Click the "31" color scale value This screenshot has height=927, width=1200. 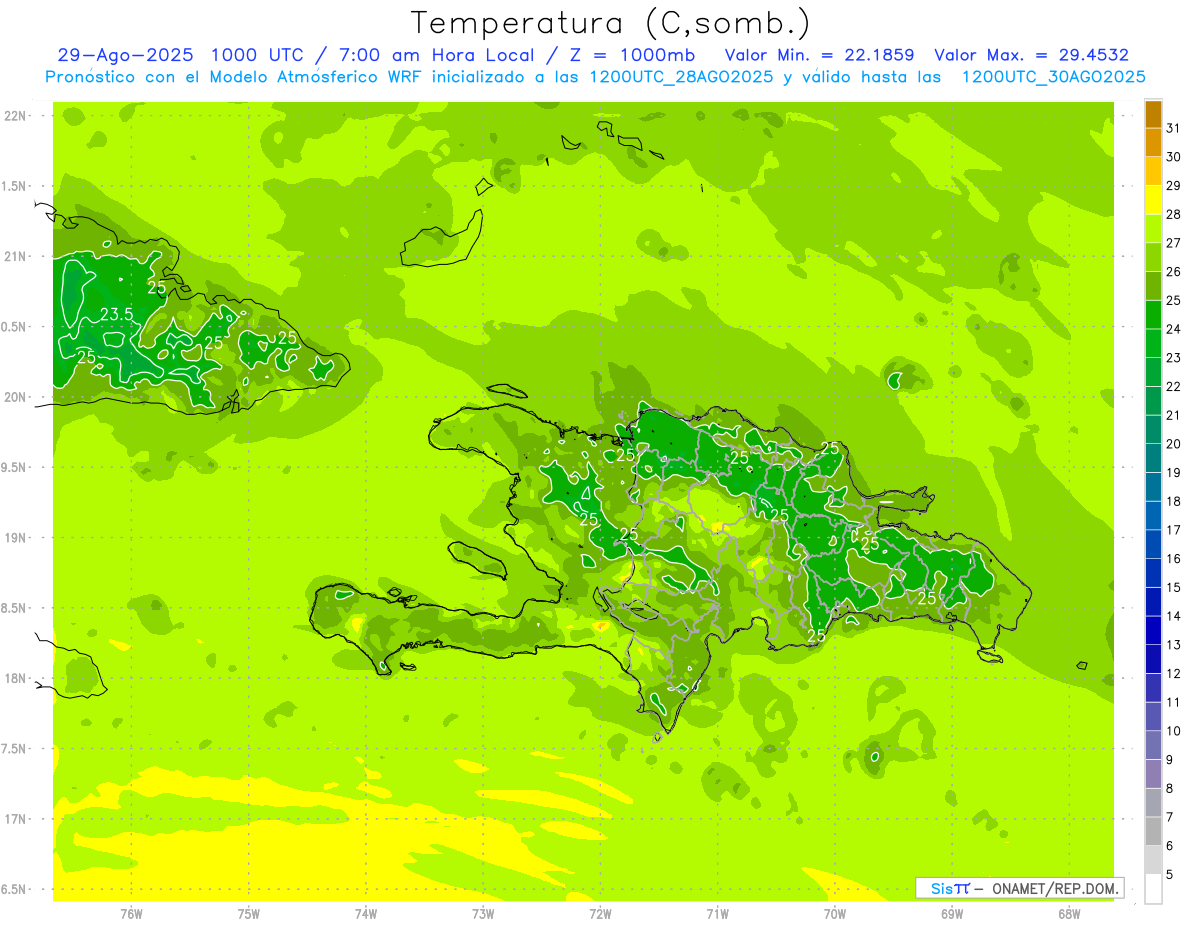[1174, 128]
